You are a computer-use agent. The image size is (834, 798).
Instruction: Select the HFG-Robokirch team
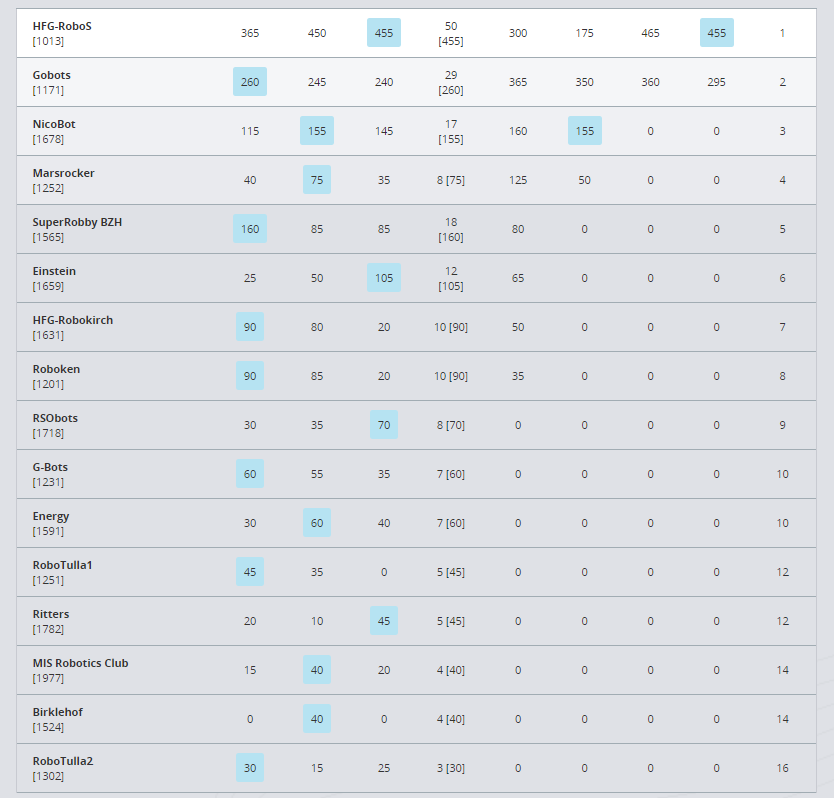coord(73,320)
